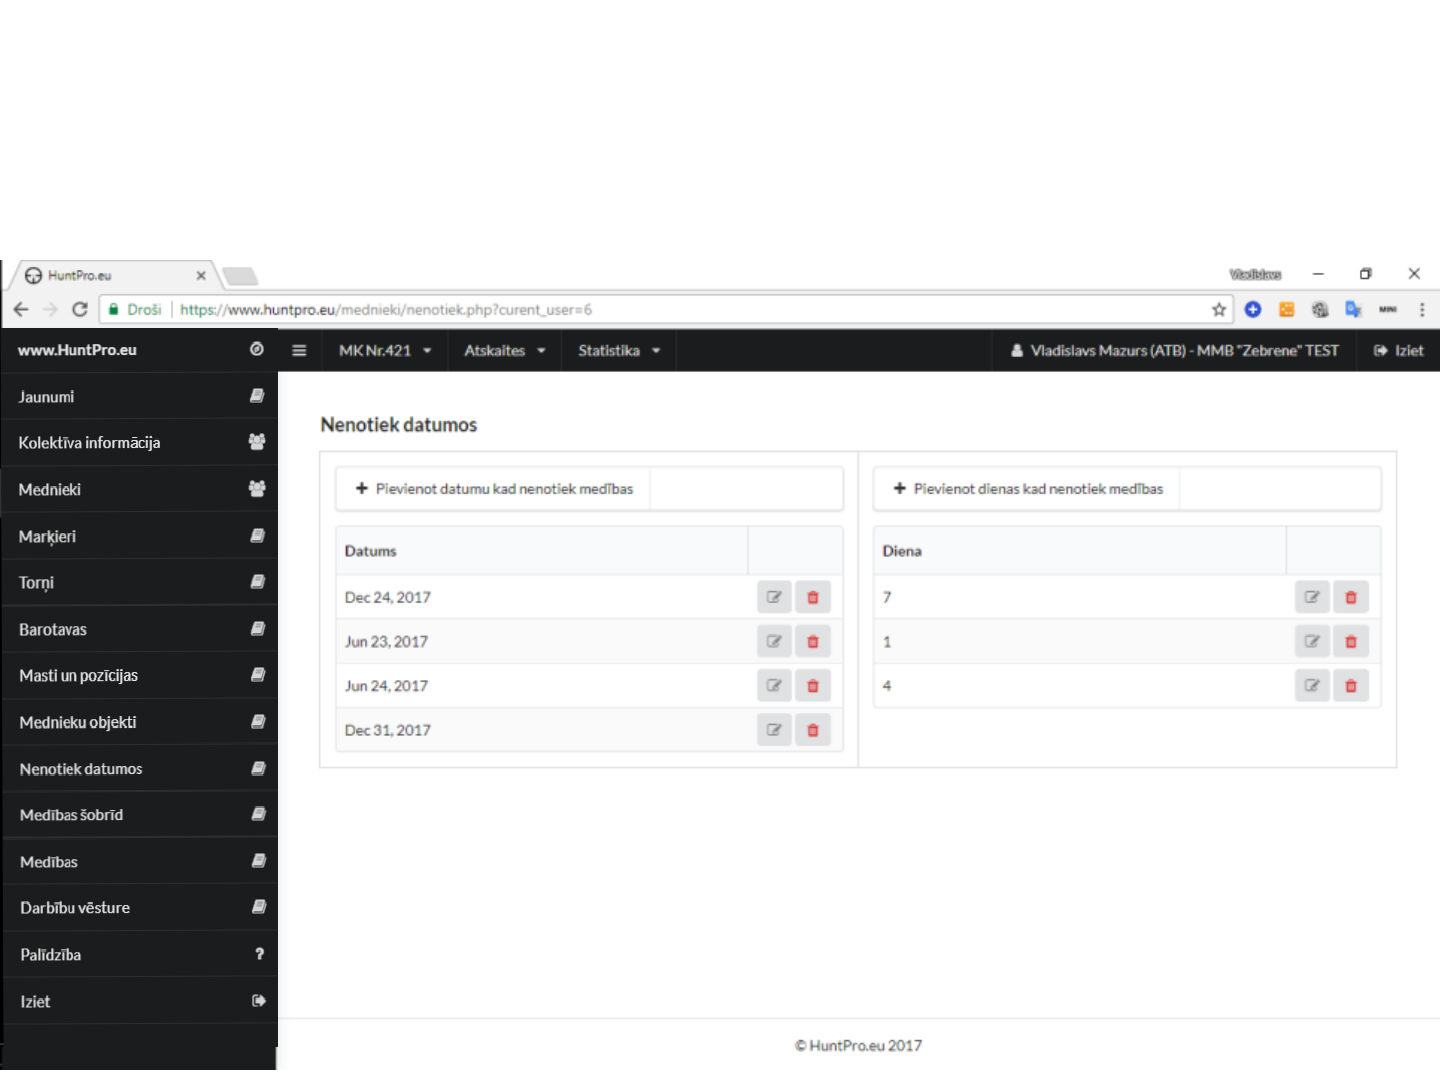1440x1080 pixels.
Task: Close the HuntPro.eu browser tab
Action: (201, 275)
